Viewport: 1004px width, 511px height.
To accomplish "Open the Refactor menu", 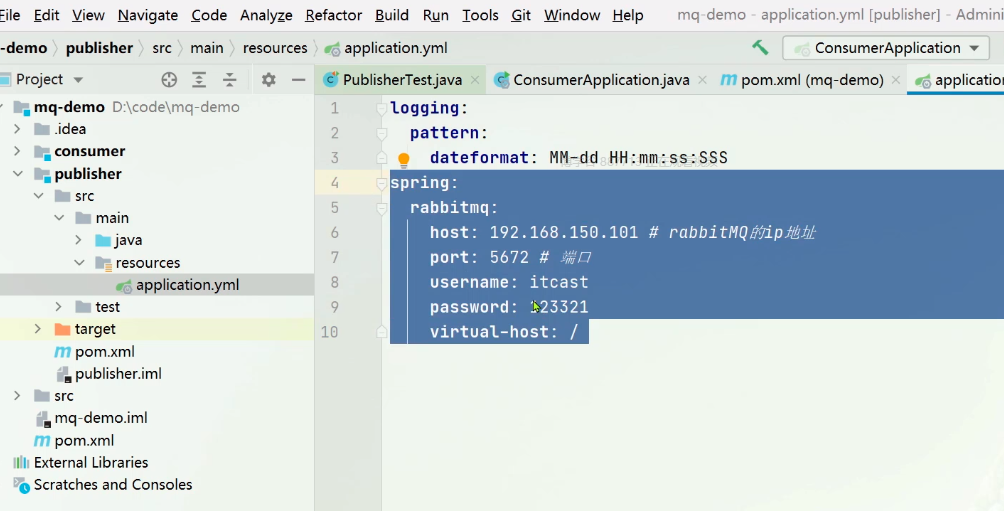I will 334,15.
